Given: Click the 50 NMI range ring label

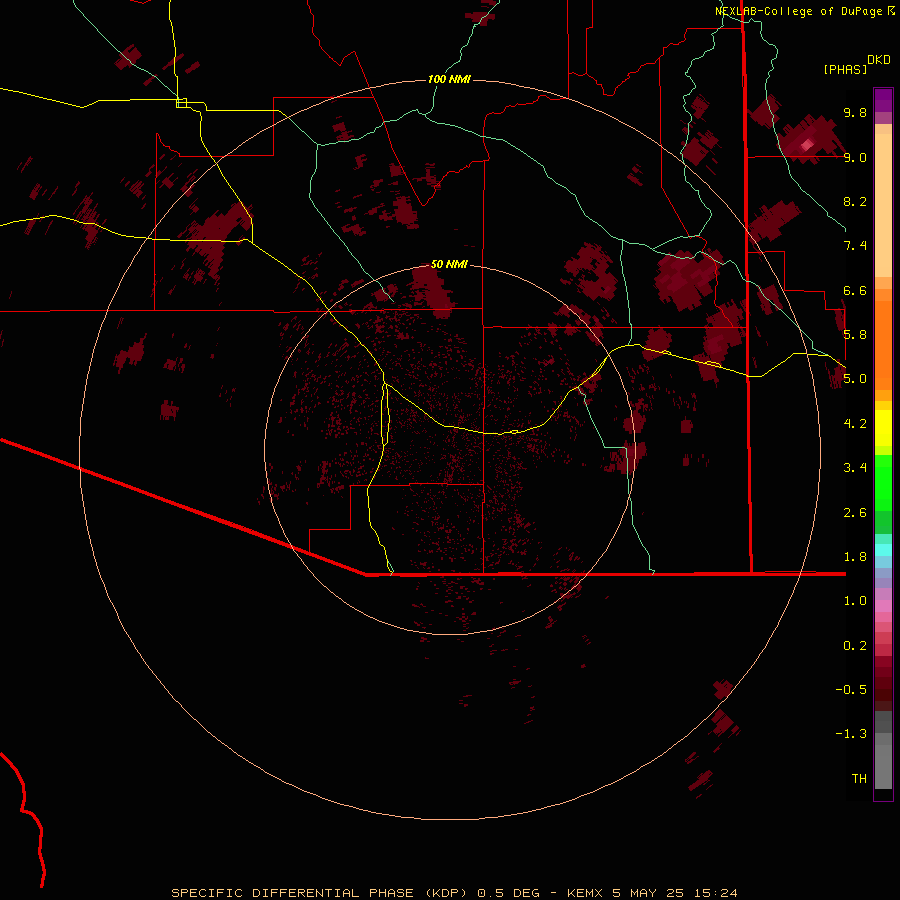Looking at the screenshot, I should (449, 264).
